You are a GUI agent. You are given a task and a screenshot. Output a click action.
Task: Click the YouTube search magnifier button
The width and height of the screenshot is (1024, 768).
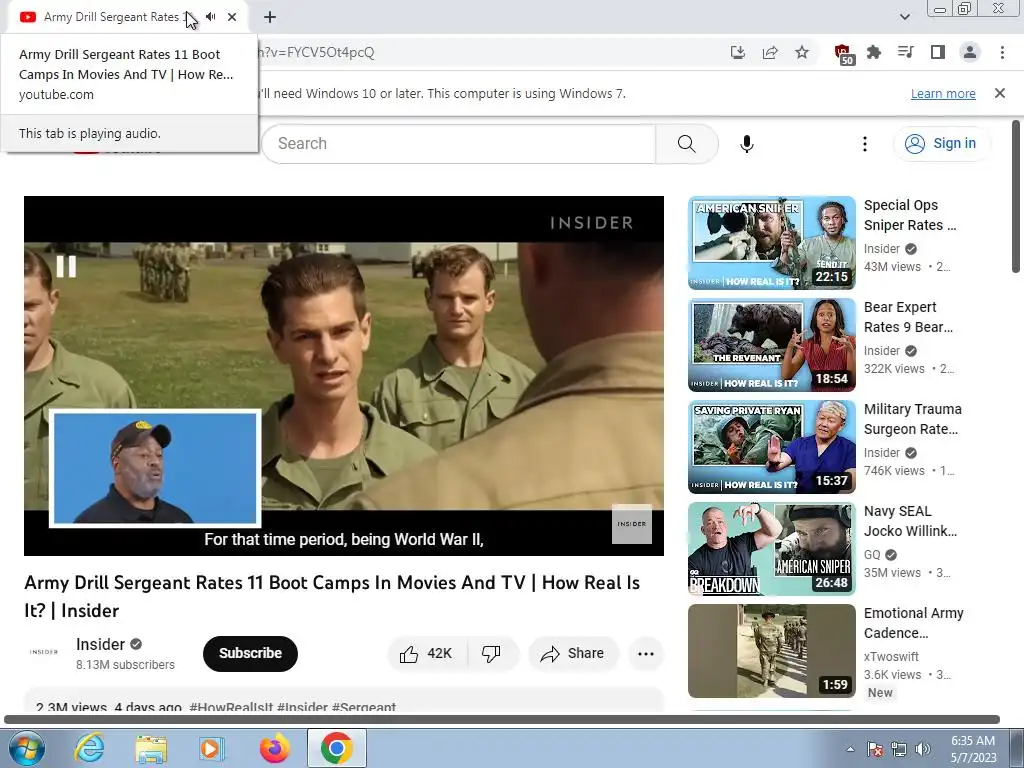click(686, 144)
